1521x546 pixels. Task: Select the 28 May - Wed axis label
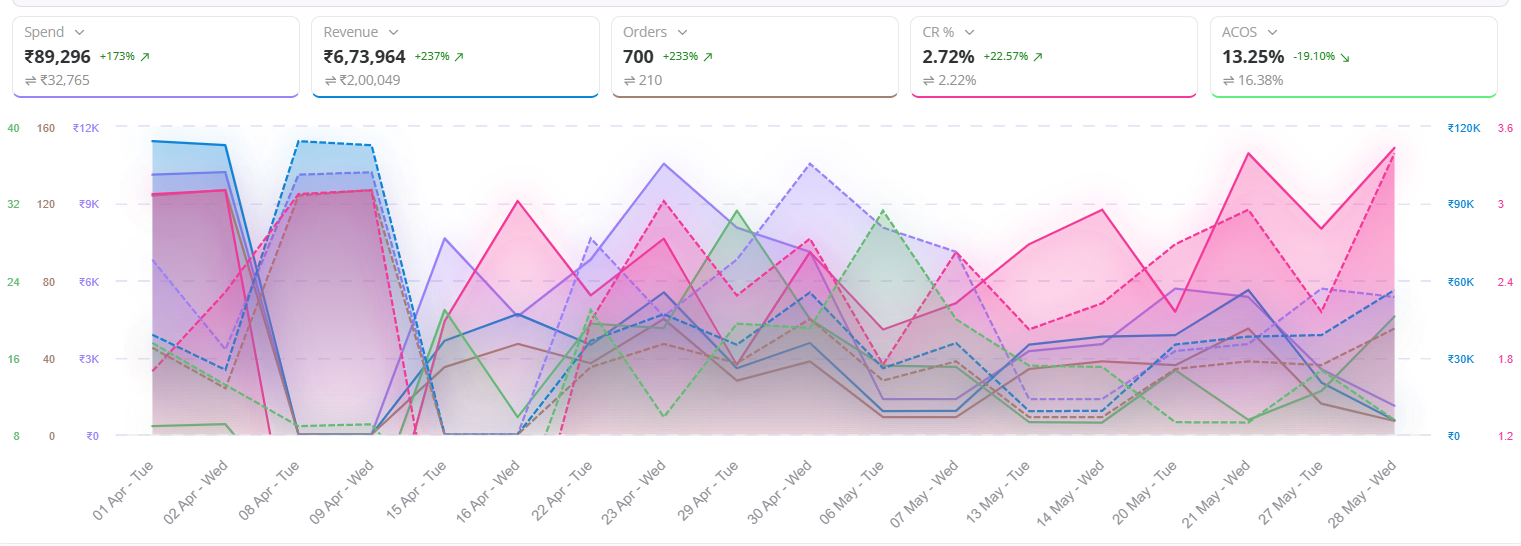(x=1366, y=491)
